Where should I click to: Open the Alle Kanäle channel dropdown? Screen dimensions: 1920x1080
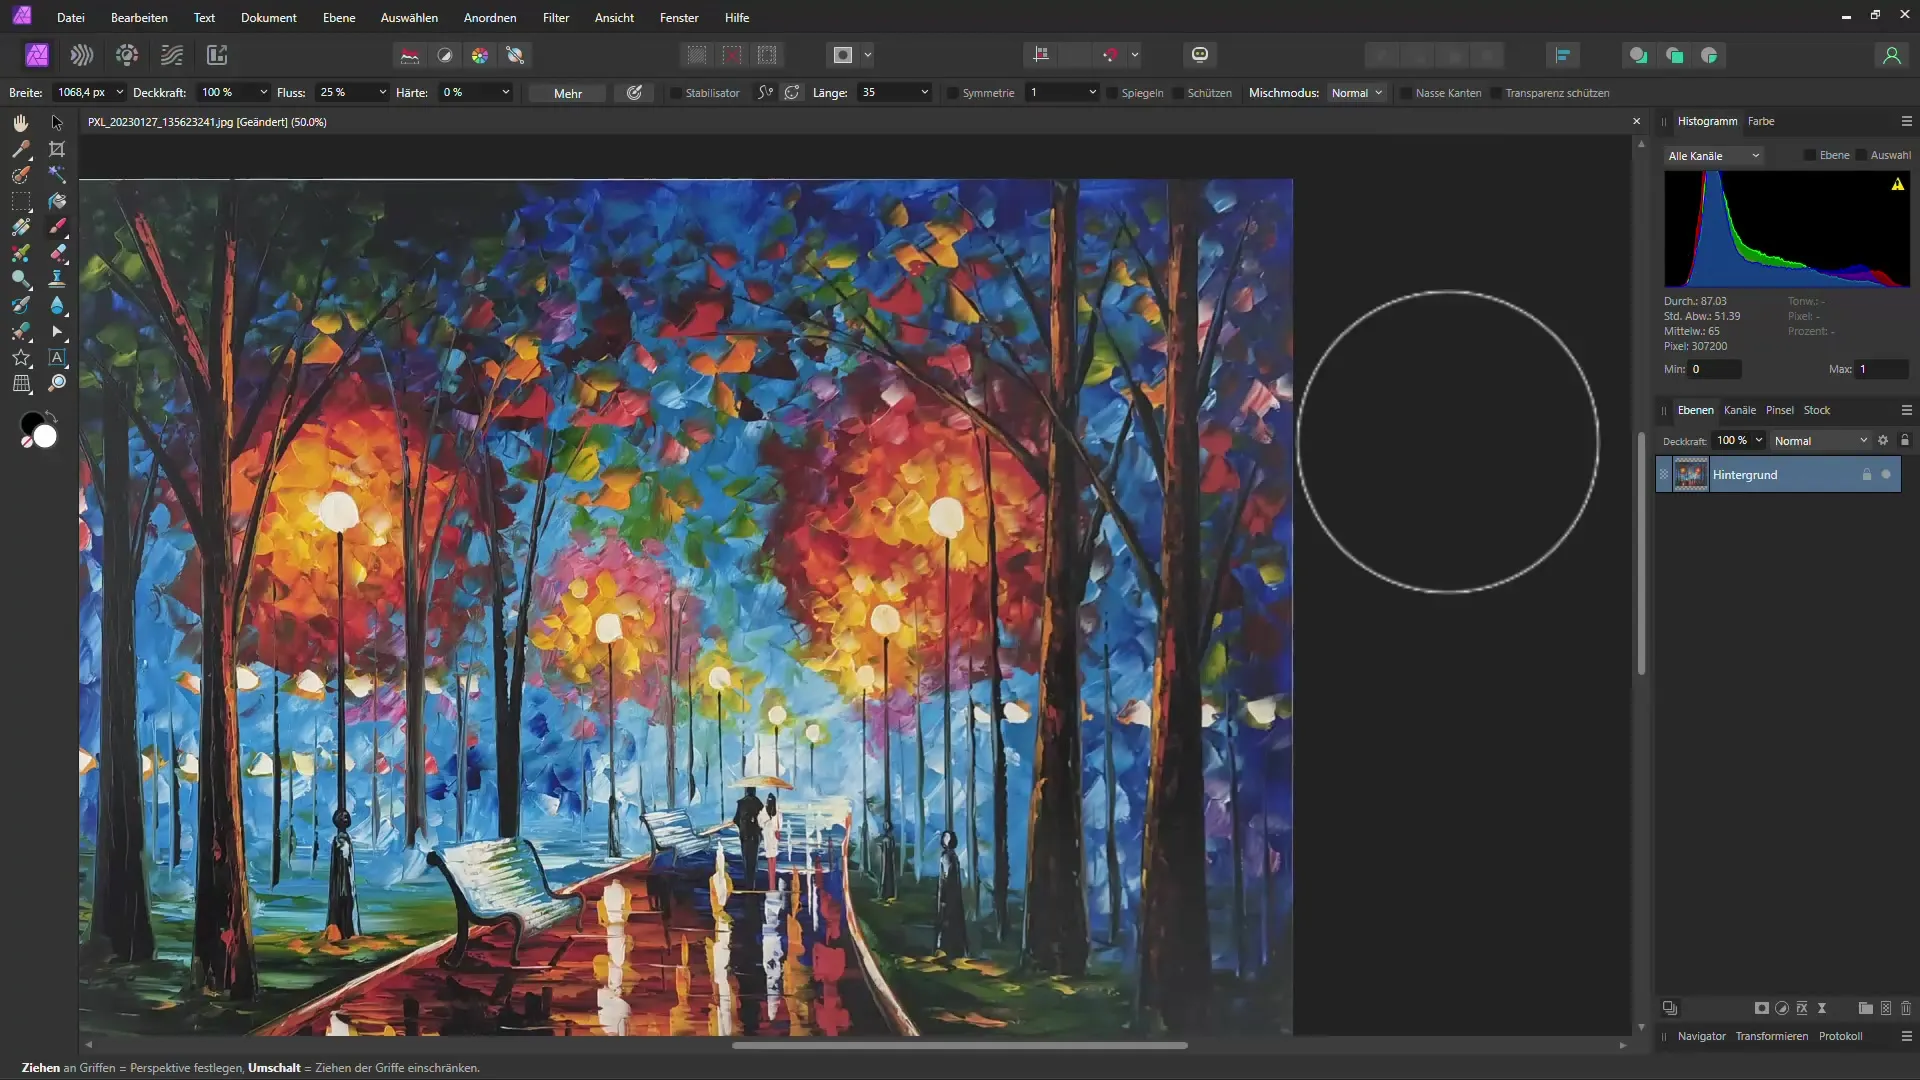1714,155
